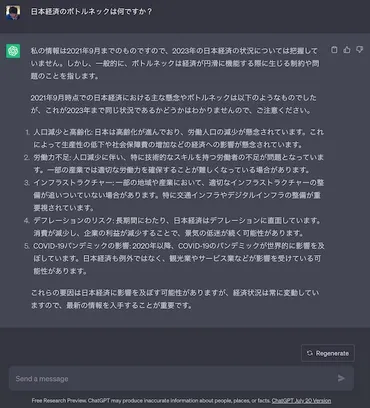Click the Regenerate button
Screen dimensions: 370x408
(328, 353)
